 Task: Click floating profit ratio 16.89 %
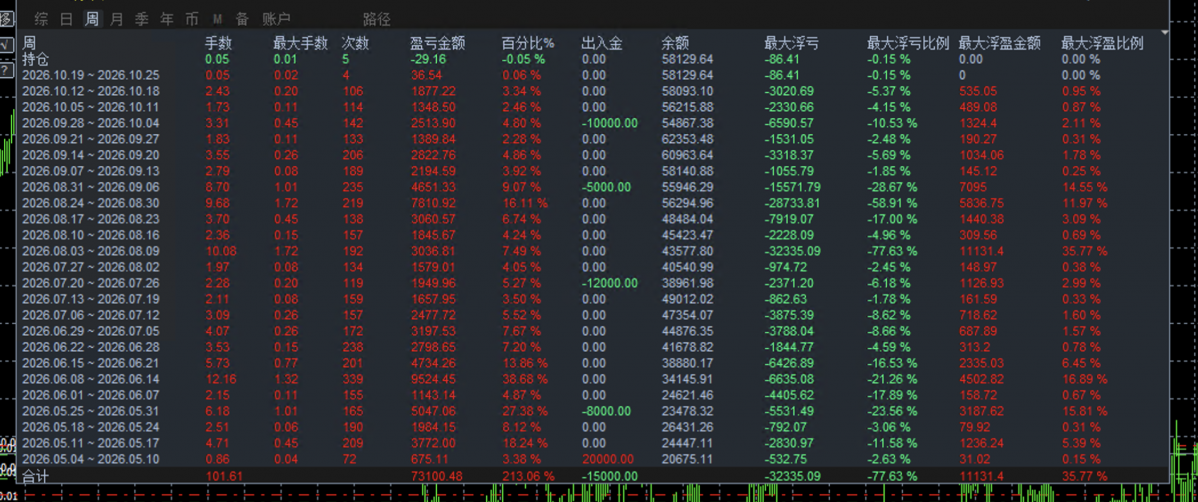1084,380
